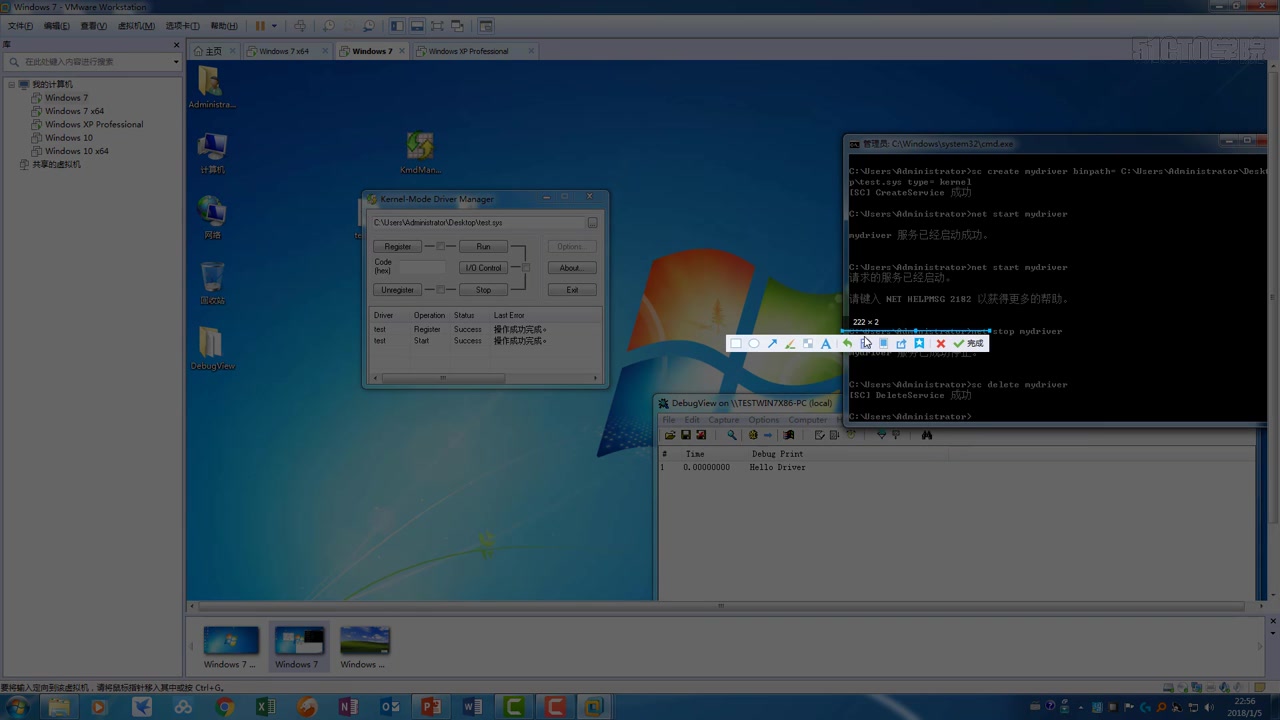Click the save log icon in DebugView toolbar

point(687,434)
